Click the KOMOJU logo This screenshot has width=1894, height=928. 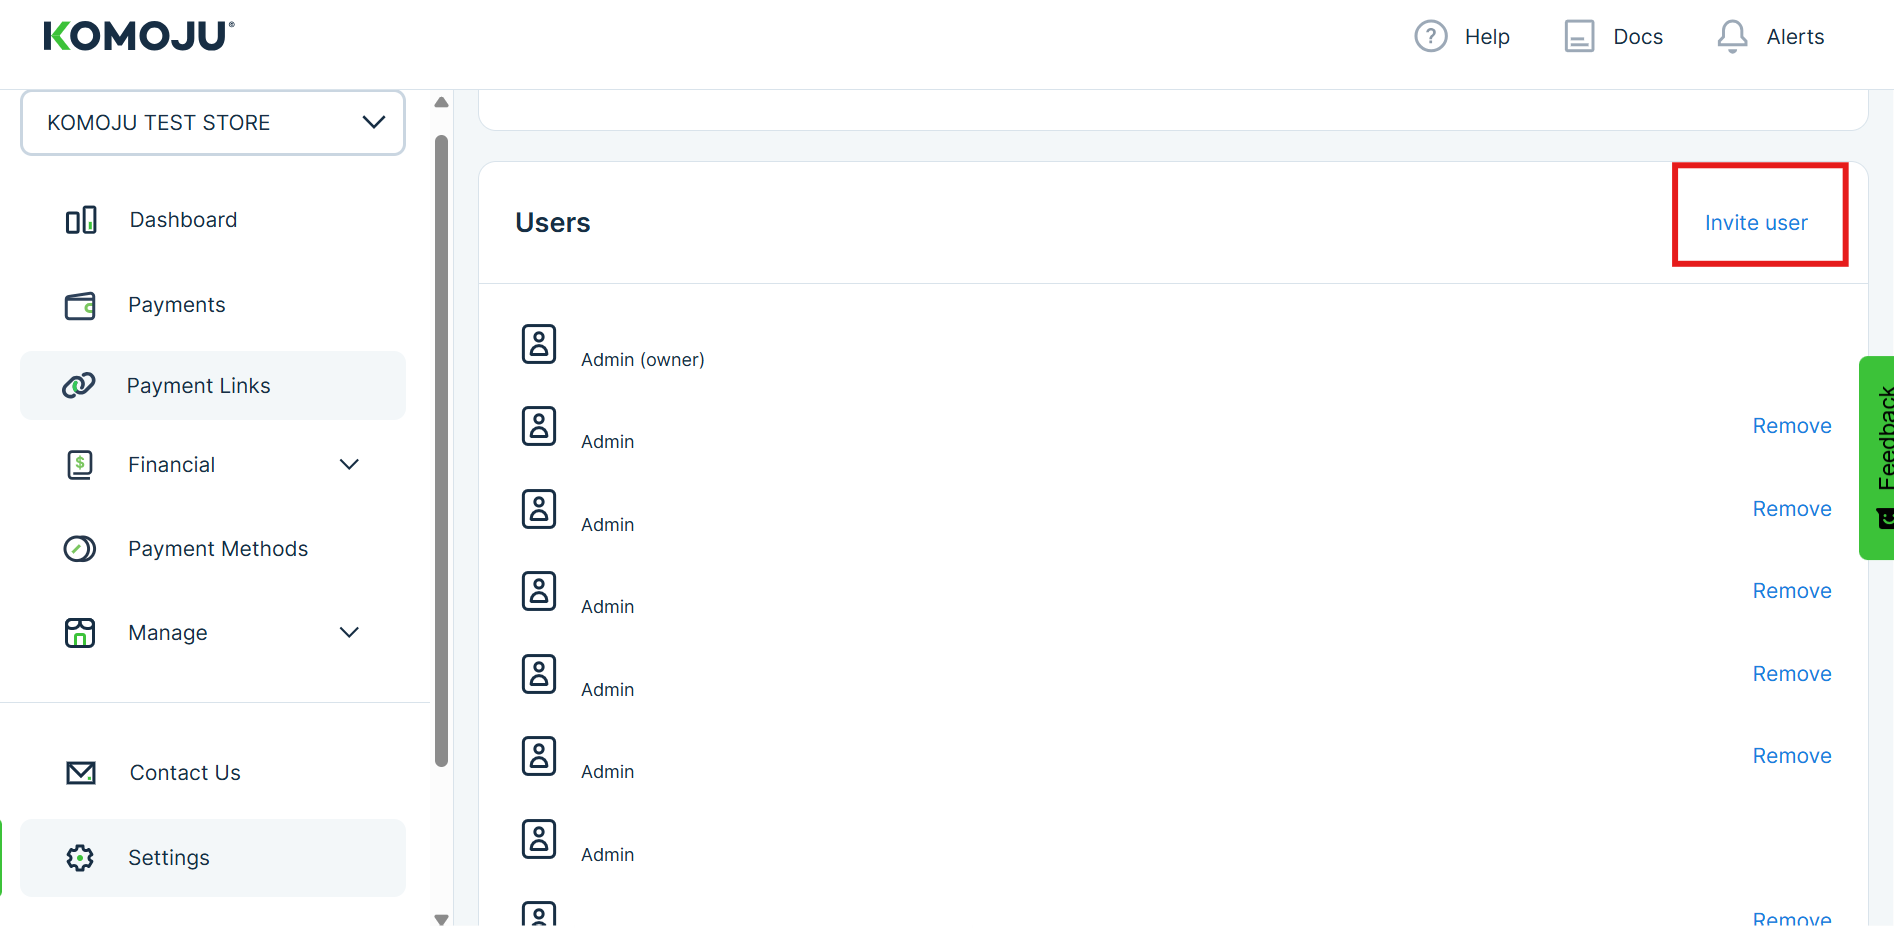click(x=139, y=36)
